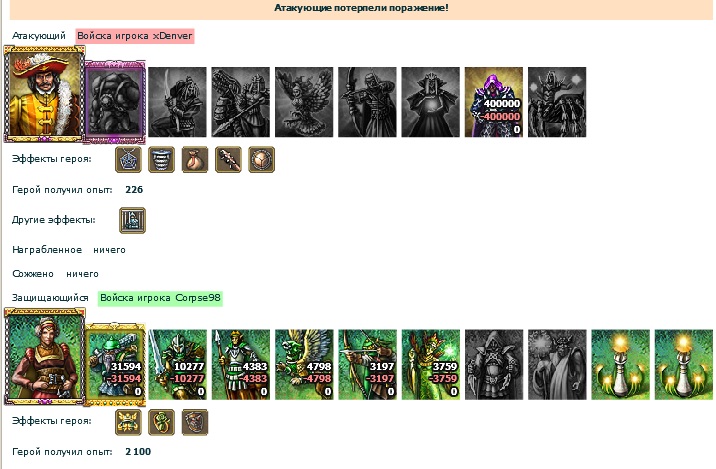The width and height of the screenshot is (716, 469).
Task: Click the round shield hero effect icon
Action: 262,159
